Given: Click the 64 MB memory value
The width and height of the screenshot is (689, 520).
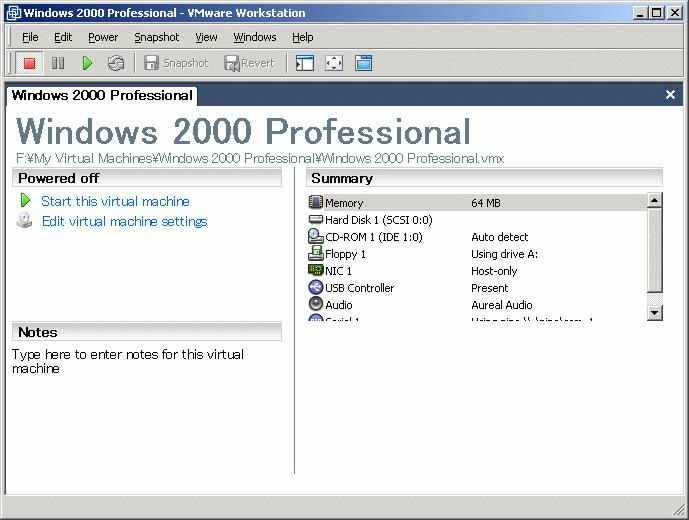Looking at the screenshot, I should click(x=486, y=203).
